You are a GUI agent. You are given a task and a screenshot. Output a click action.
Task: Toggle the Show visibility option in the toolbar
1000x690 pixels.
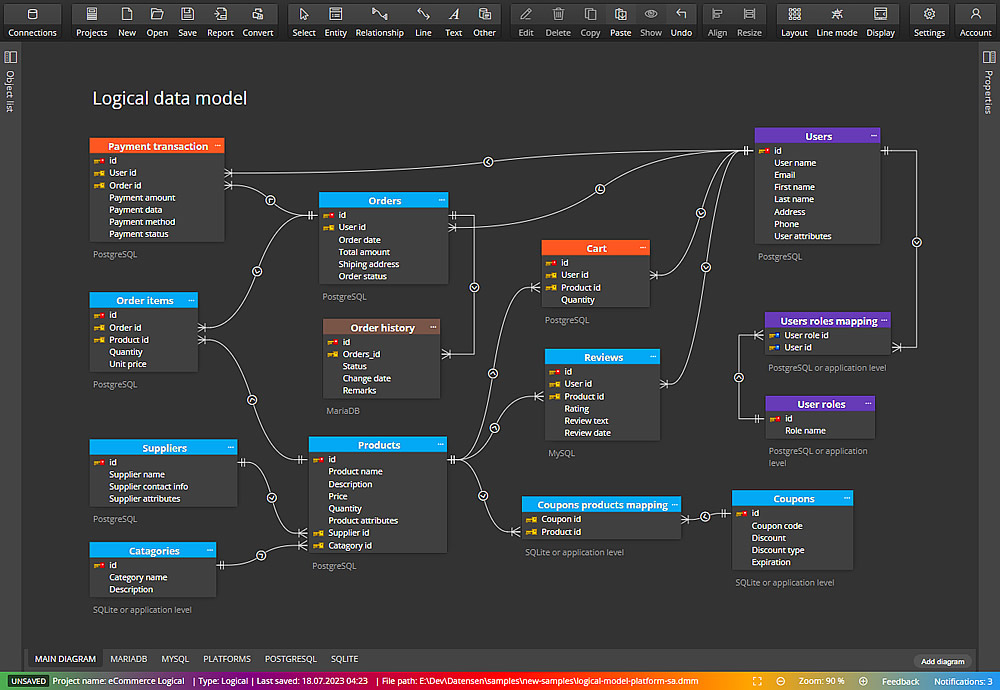(650, 20)
